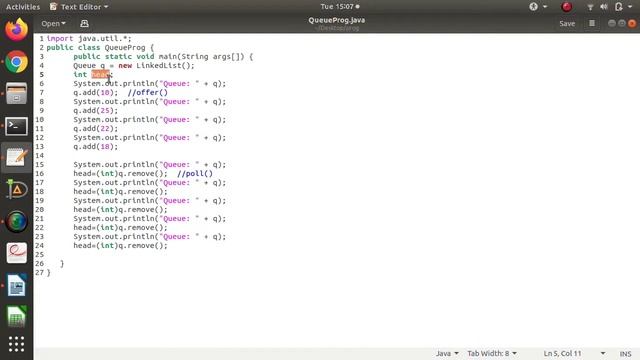Show Applications grid
The image size is (640, 360).
click(x=16, y=344)
